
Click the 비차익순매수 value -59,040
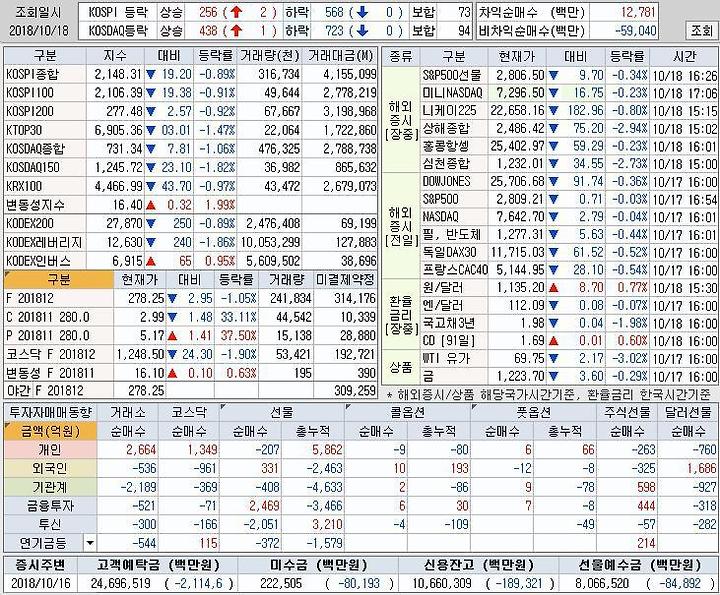click(636, 31)
